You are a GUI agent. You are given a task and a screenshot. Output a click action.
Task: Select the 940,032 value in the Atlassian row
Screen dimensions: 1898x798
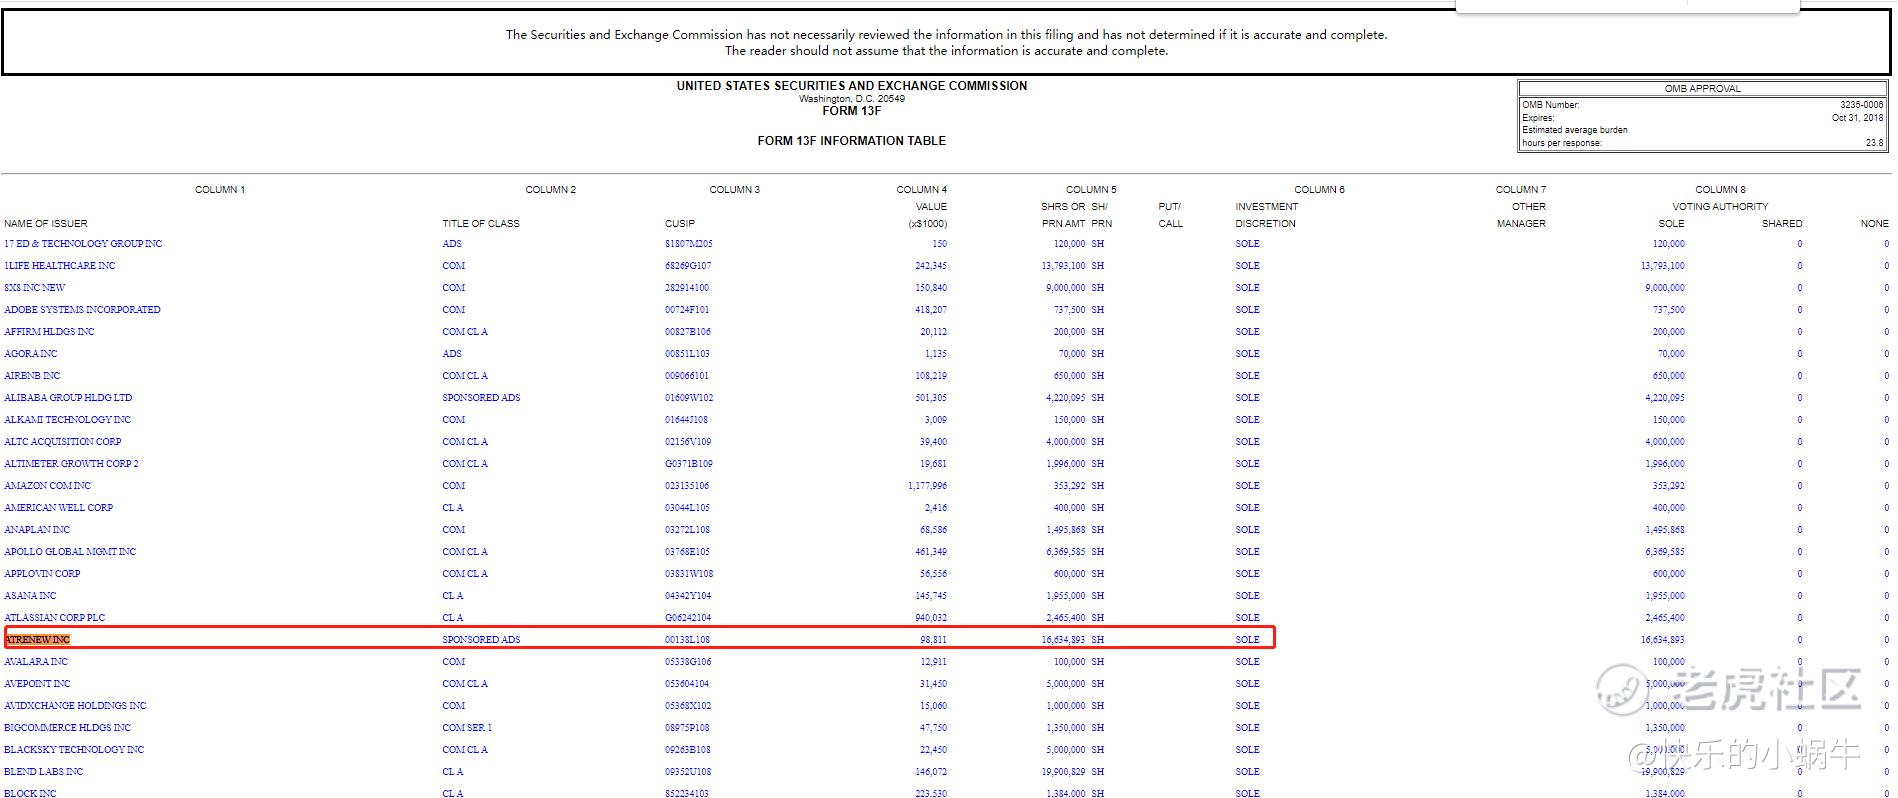pyautogui.click(x=931, y=618)
